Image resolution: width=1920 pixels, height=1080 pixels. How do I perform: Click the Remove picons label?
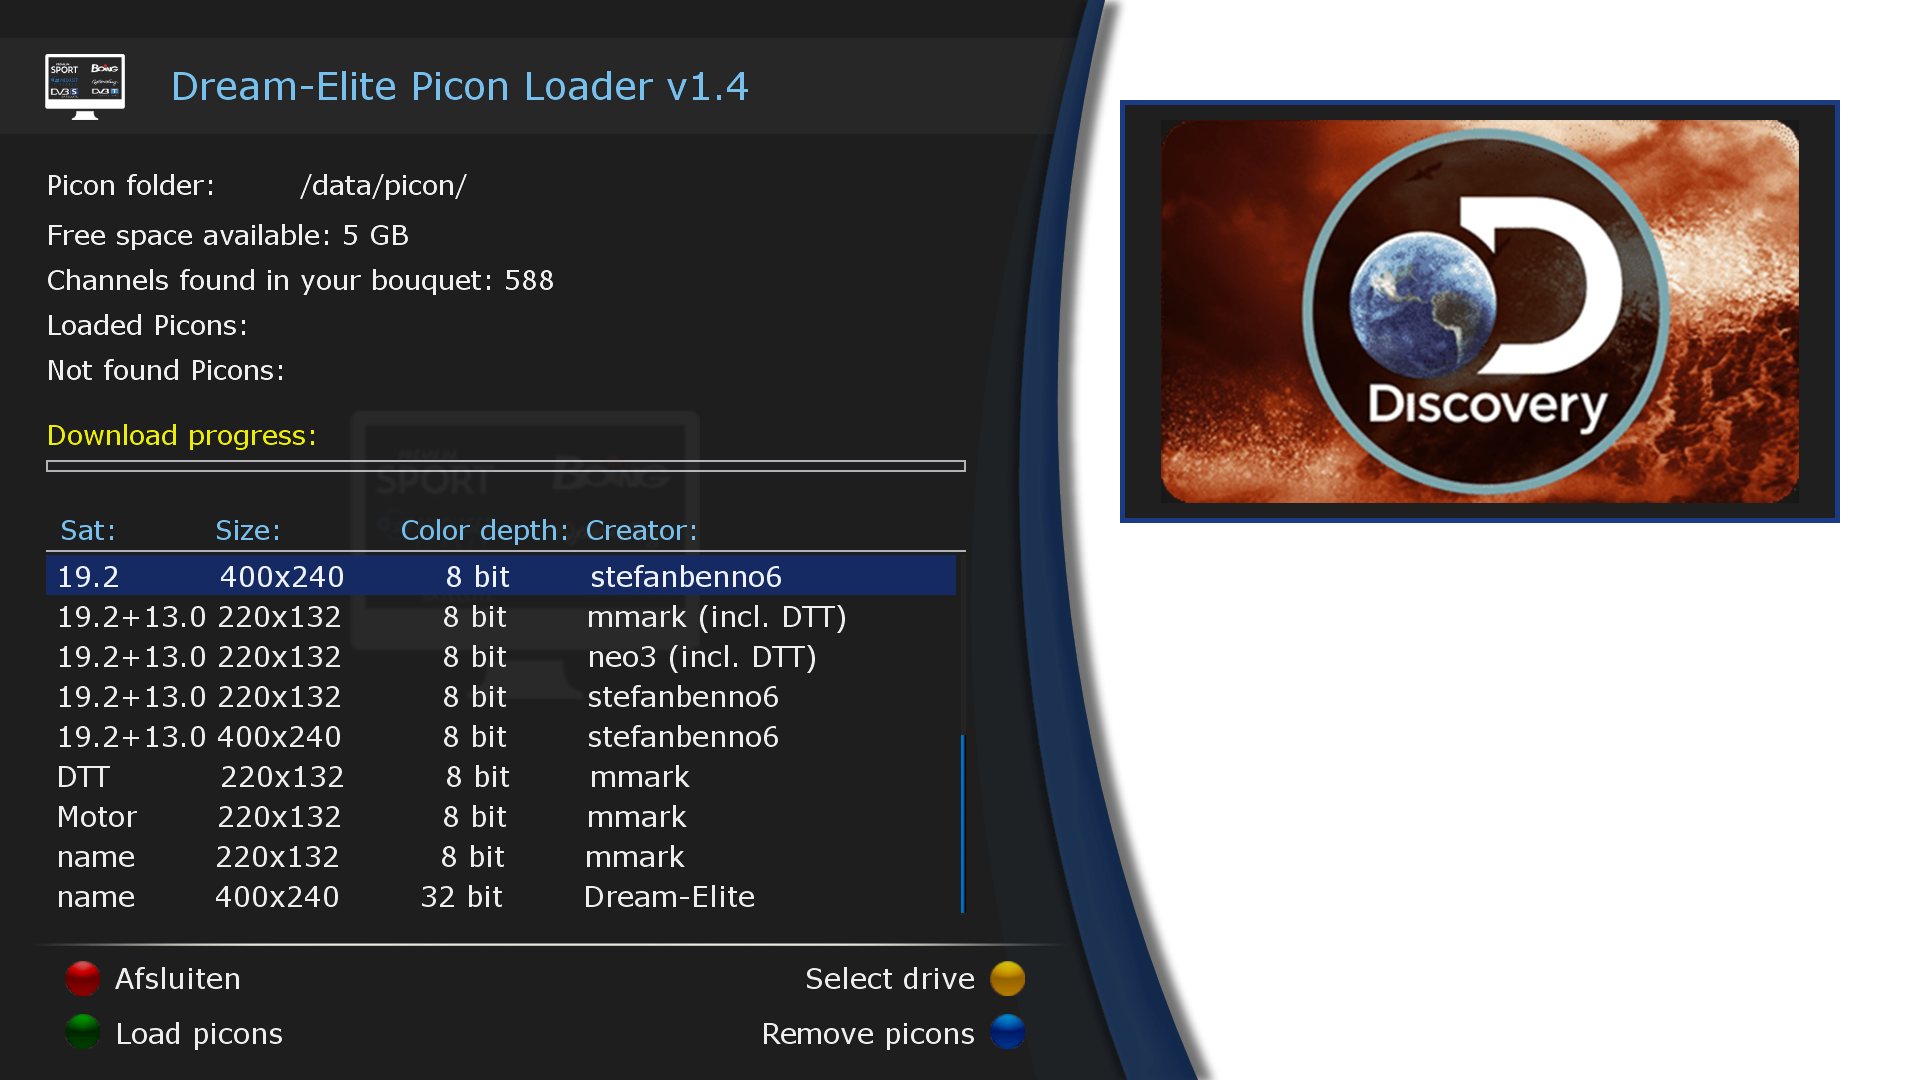(867, 1034)
